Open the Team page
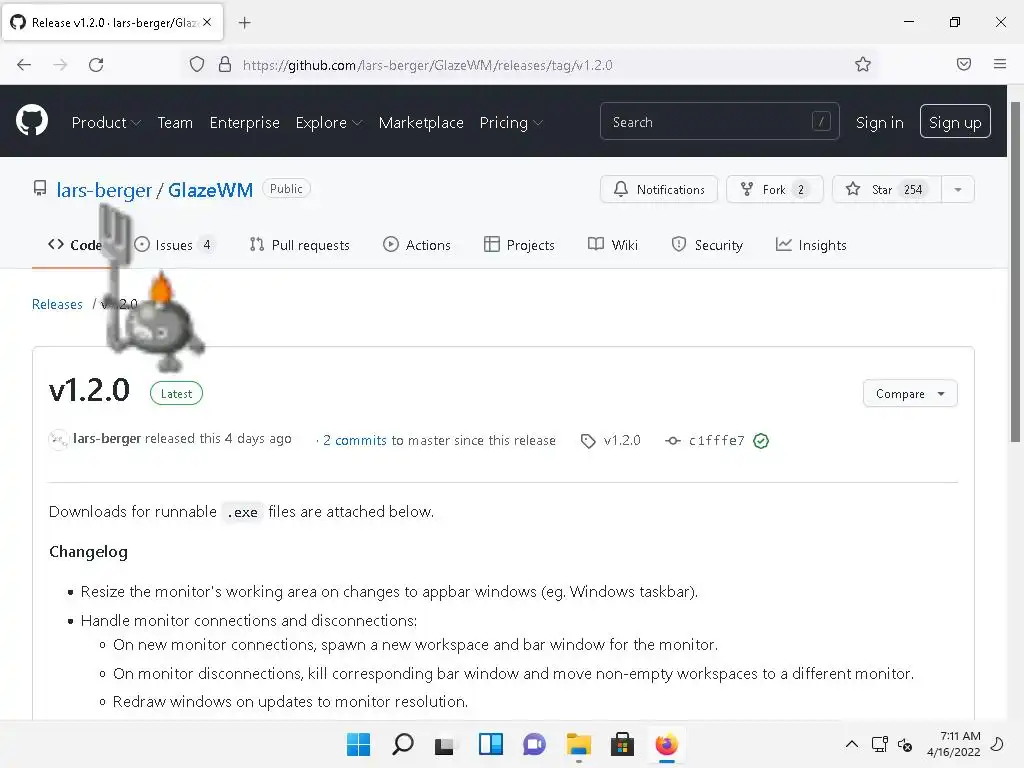The width and height of the screenshot is (1024, 768). coord(175,122)
